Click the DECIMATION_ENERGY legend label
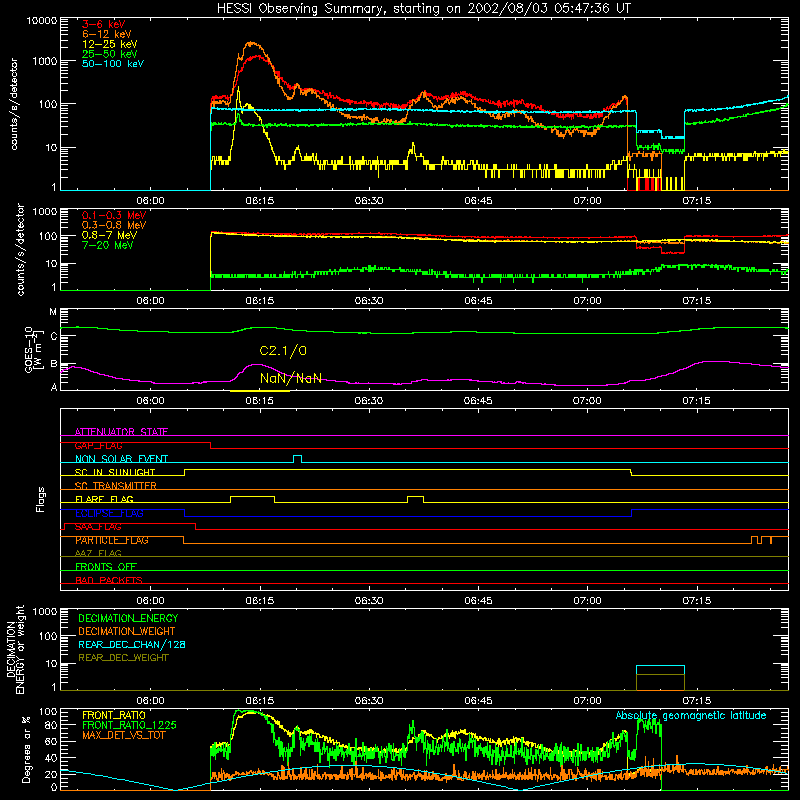This screenshot has width=800, height=800. click(x=128, y=618)
